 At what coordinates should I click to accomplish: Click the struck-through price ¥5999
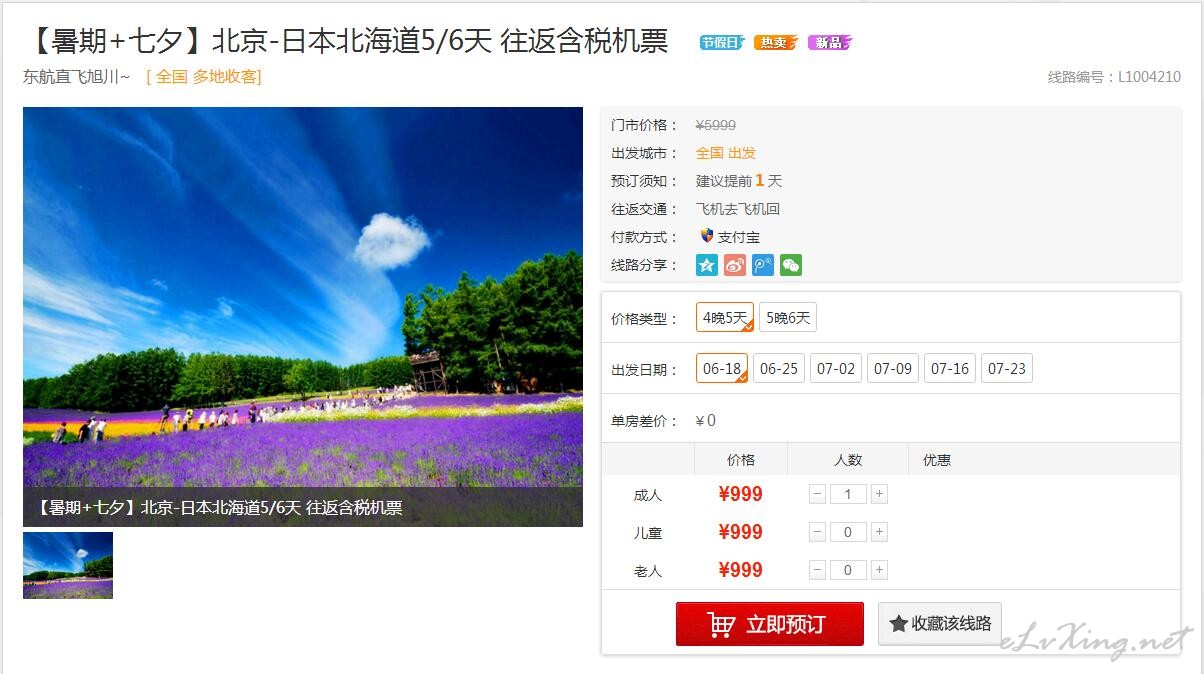(716, 125)
